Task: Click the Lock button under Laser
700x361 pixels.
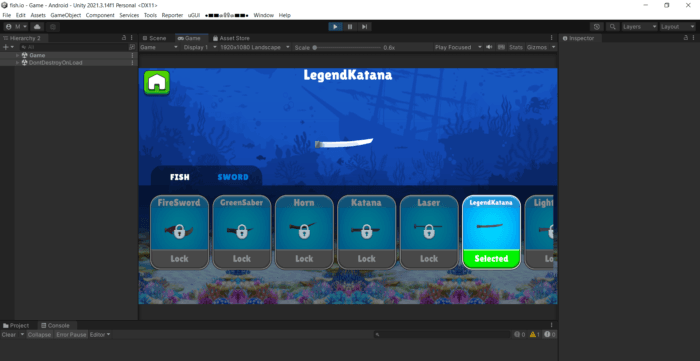Action: point(429,259)
